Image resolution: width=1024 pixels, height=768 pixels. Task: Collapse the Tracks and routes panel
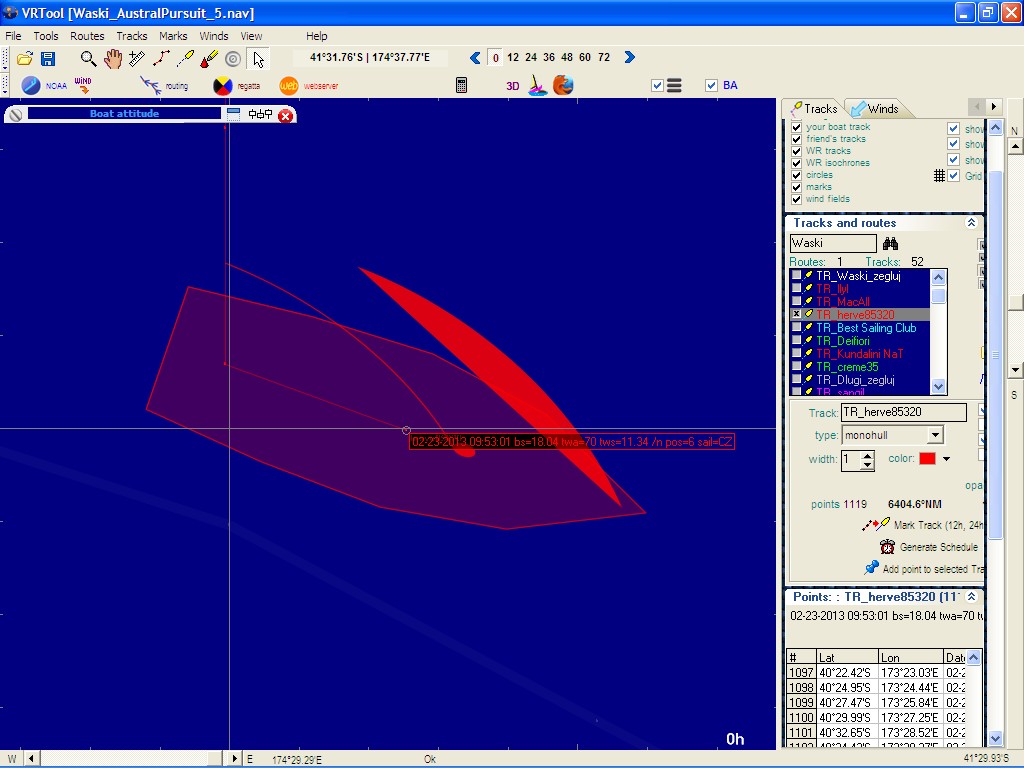[970, 223]
